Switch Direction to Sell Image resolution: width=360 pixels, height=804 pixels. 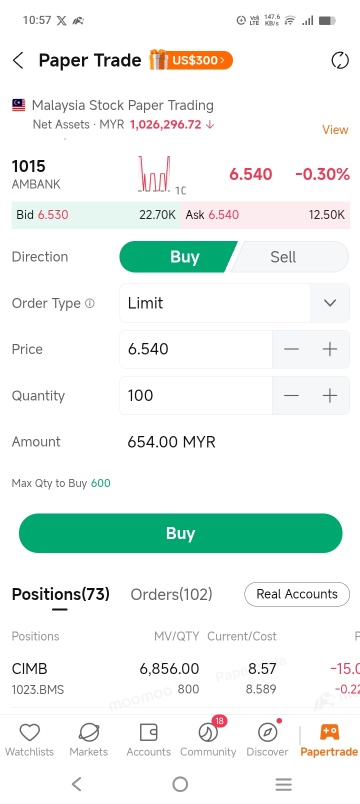point(290,257)
